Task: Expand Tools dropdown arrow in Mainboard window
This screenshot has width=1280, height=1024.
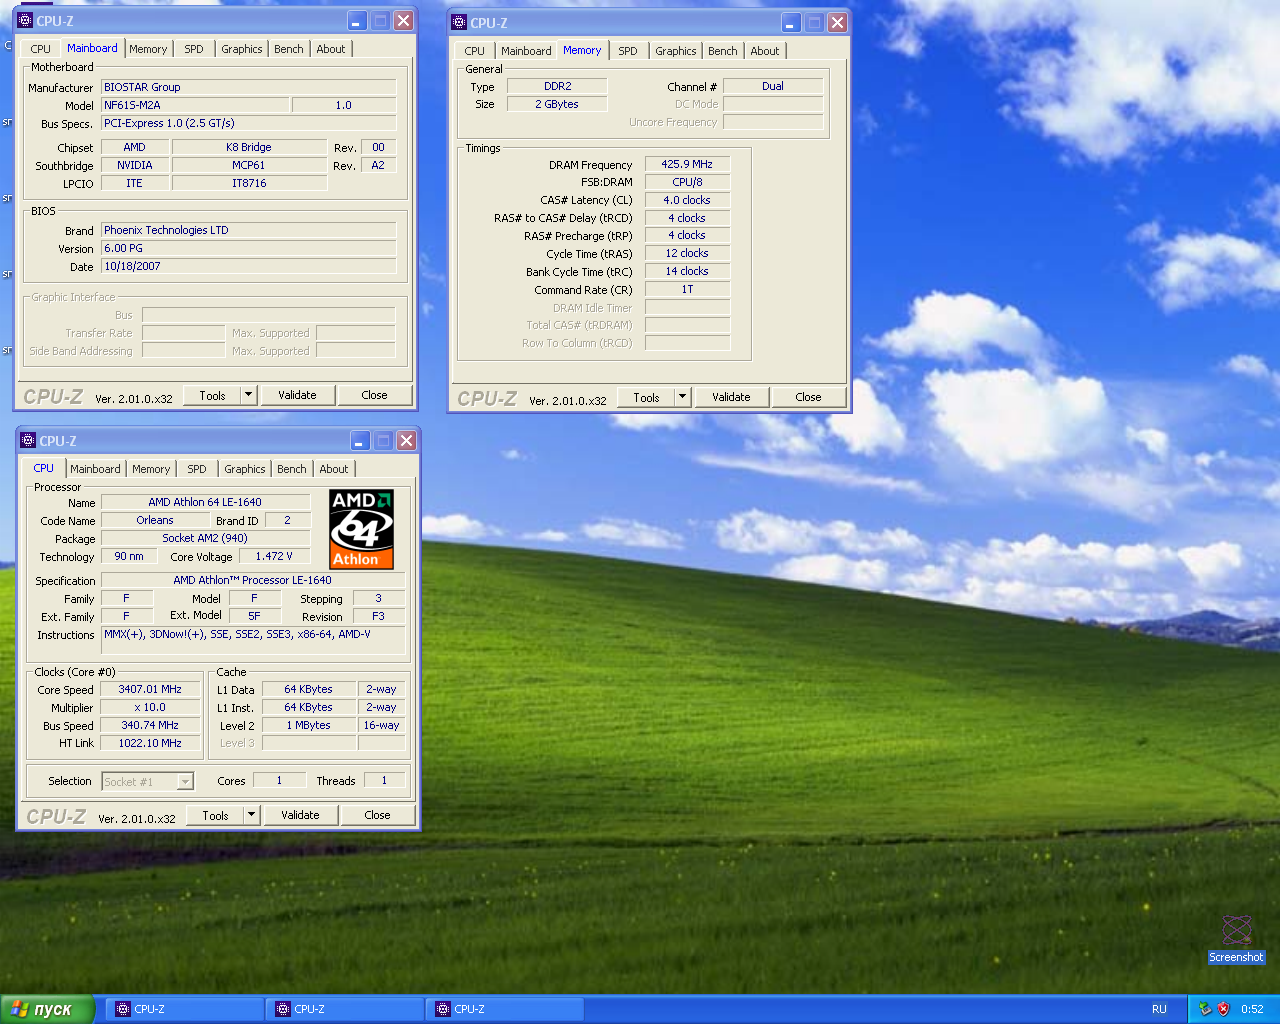Action: [x=249, y=395]
